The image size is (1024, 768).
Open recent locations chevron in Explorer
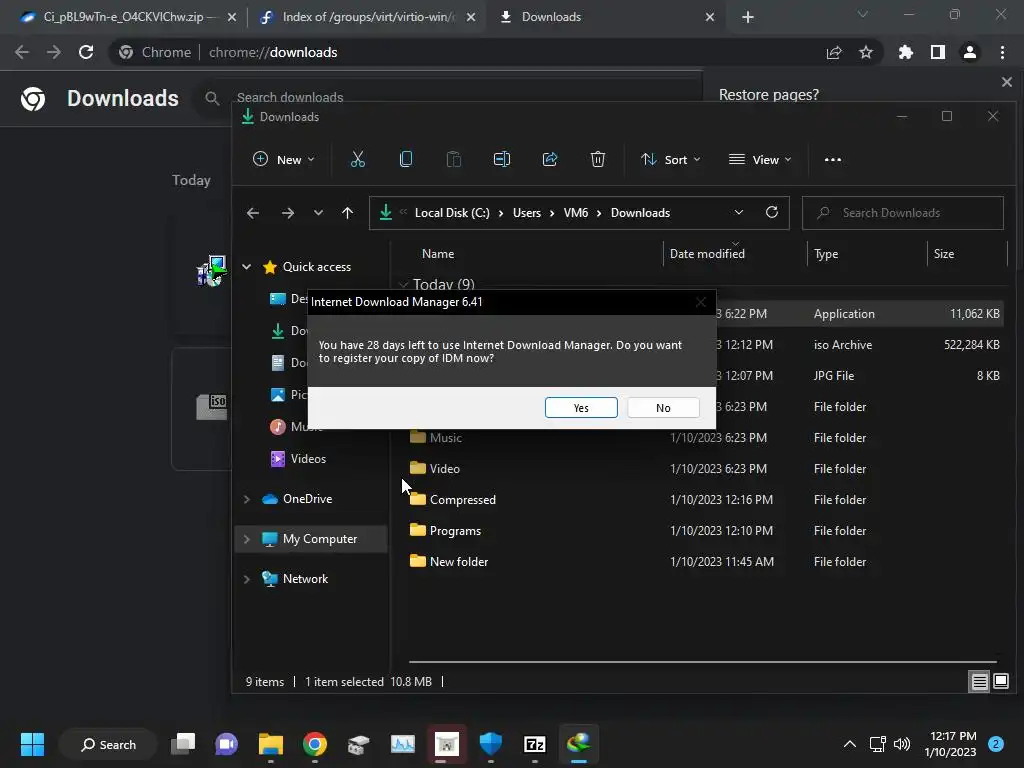(x=318, y=213)
